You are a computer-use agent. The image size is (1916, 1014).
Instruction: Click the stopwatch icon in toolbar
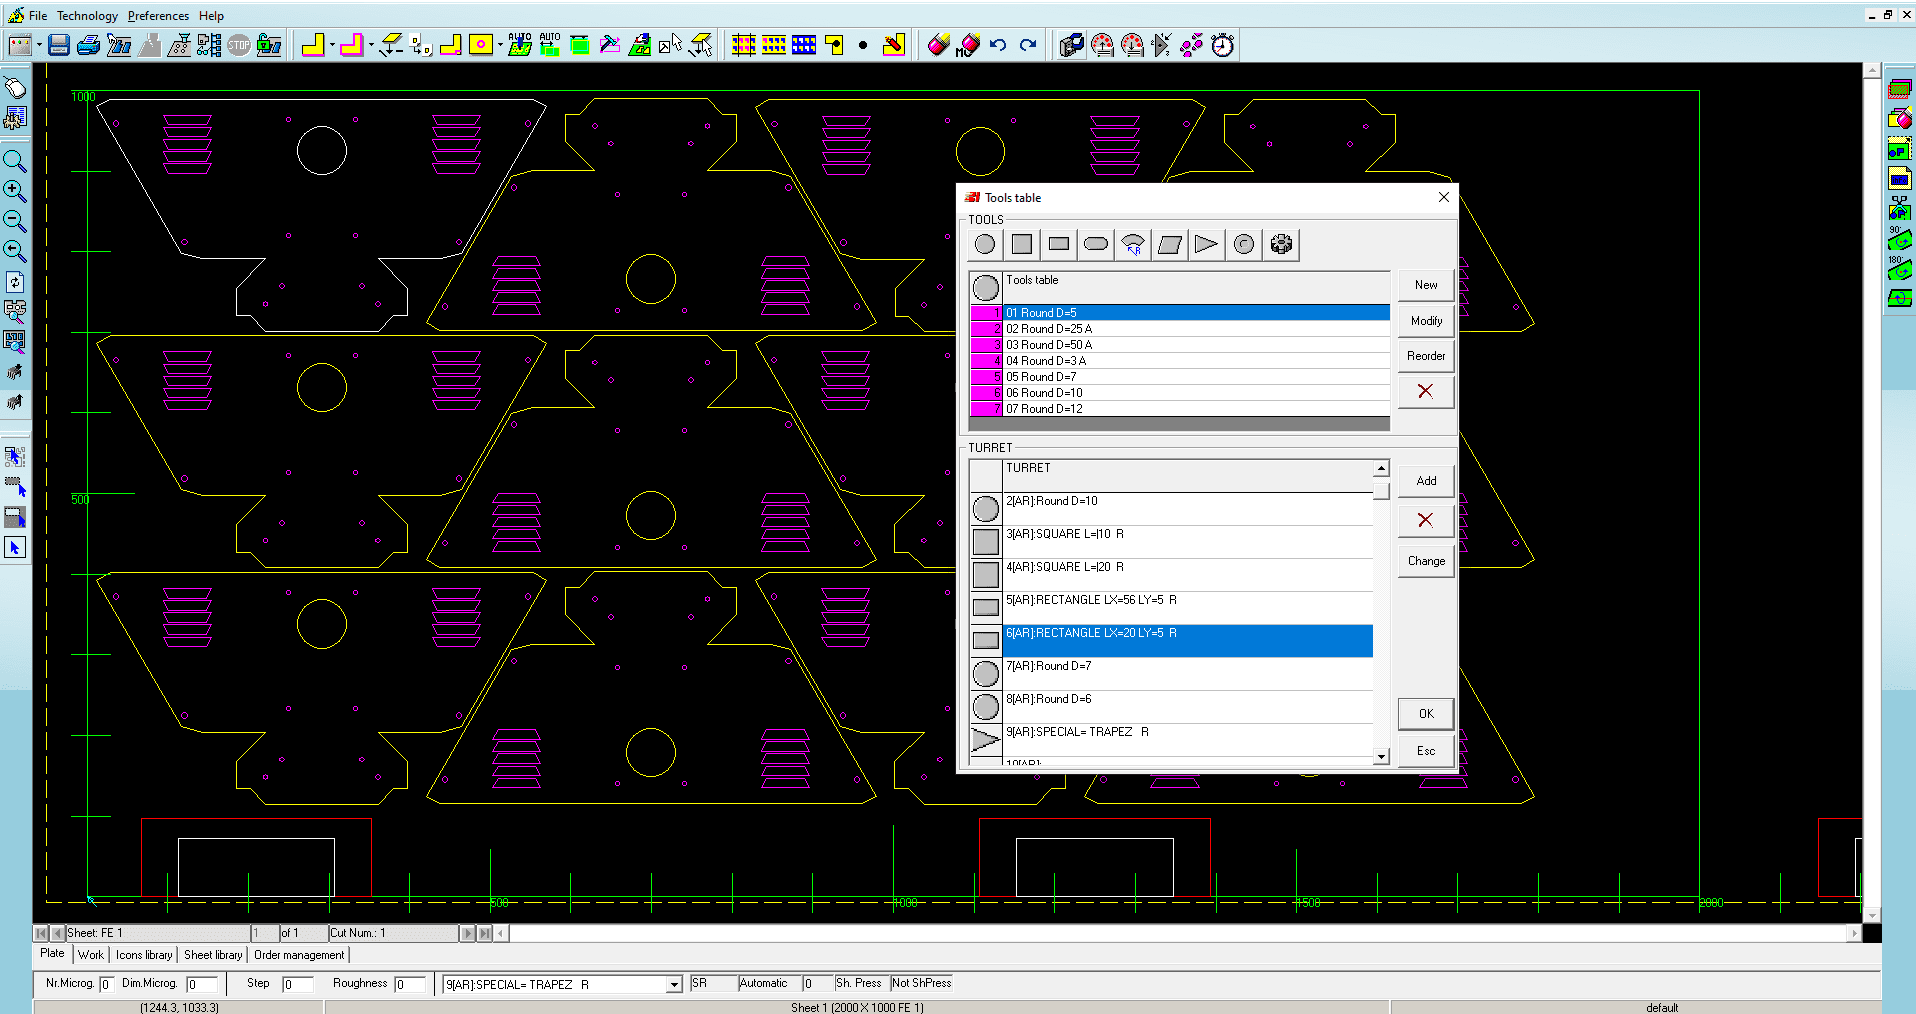click(1222, 45)
